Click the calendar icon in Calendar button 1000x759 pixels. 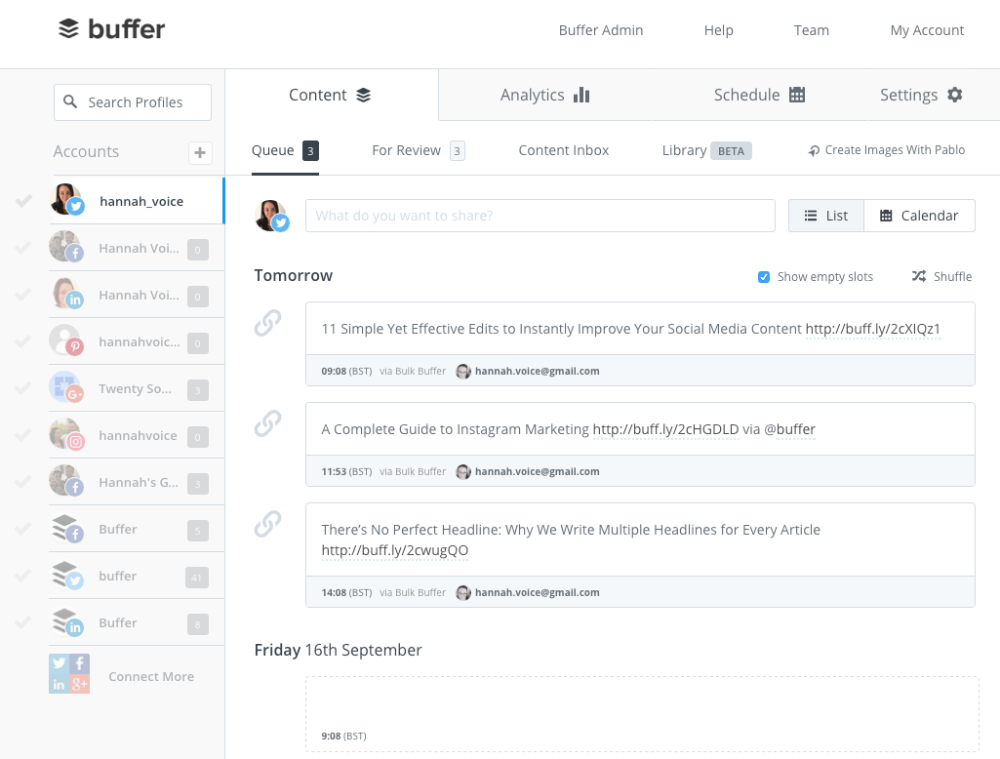(886, 216)
